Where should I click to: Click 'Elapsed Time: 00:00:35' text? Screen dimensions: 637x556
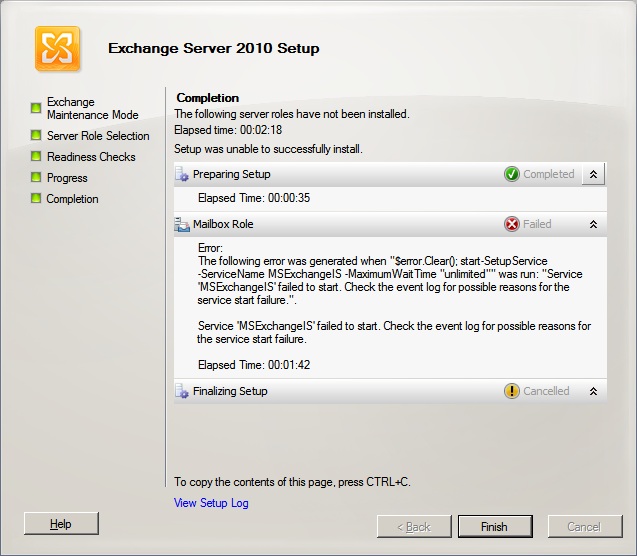[x=254, y=198]
